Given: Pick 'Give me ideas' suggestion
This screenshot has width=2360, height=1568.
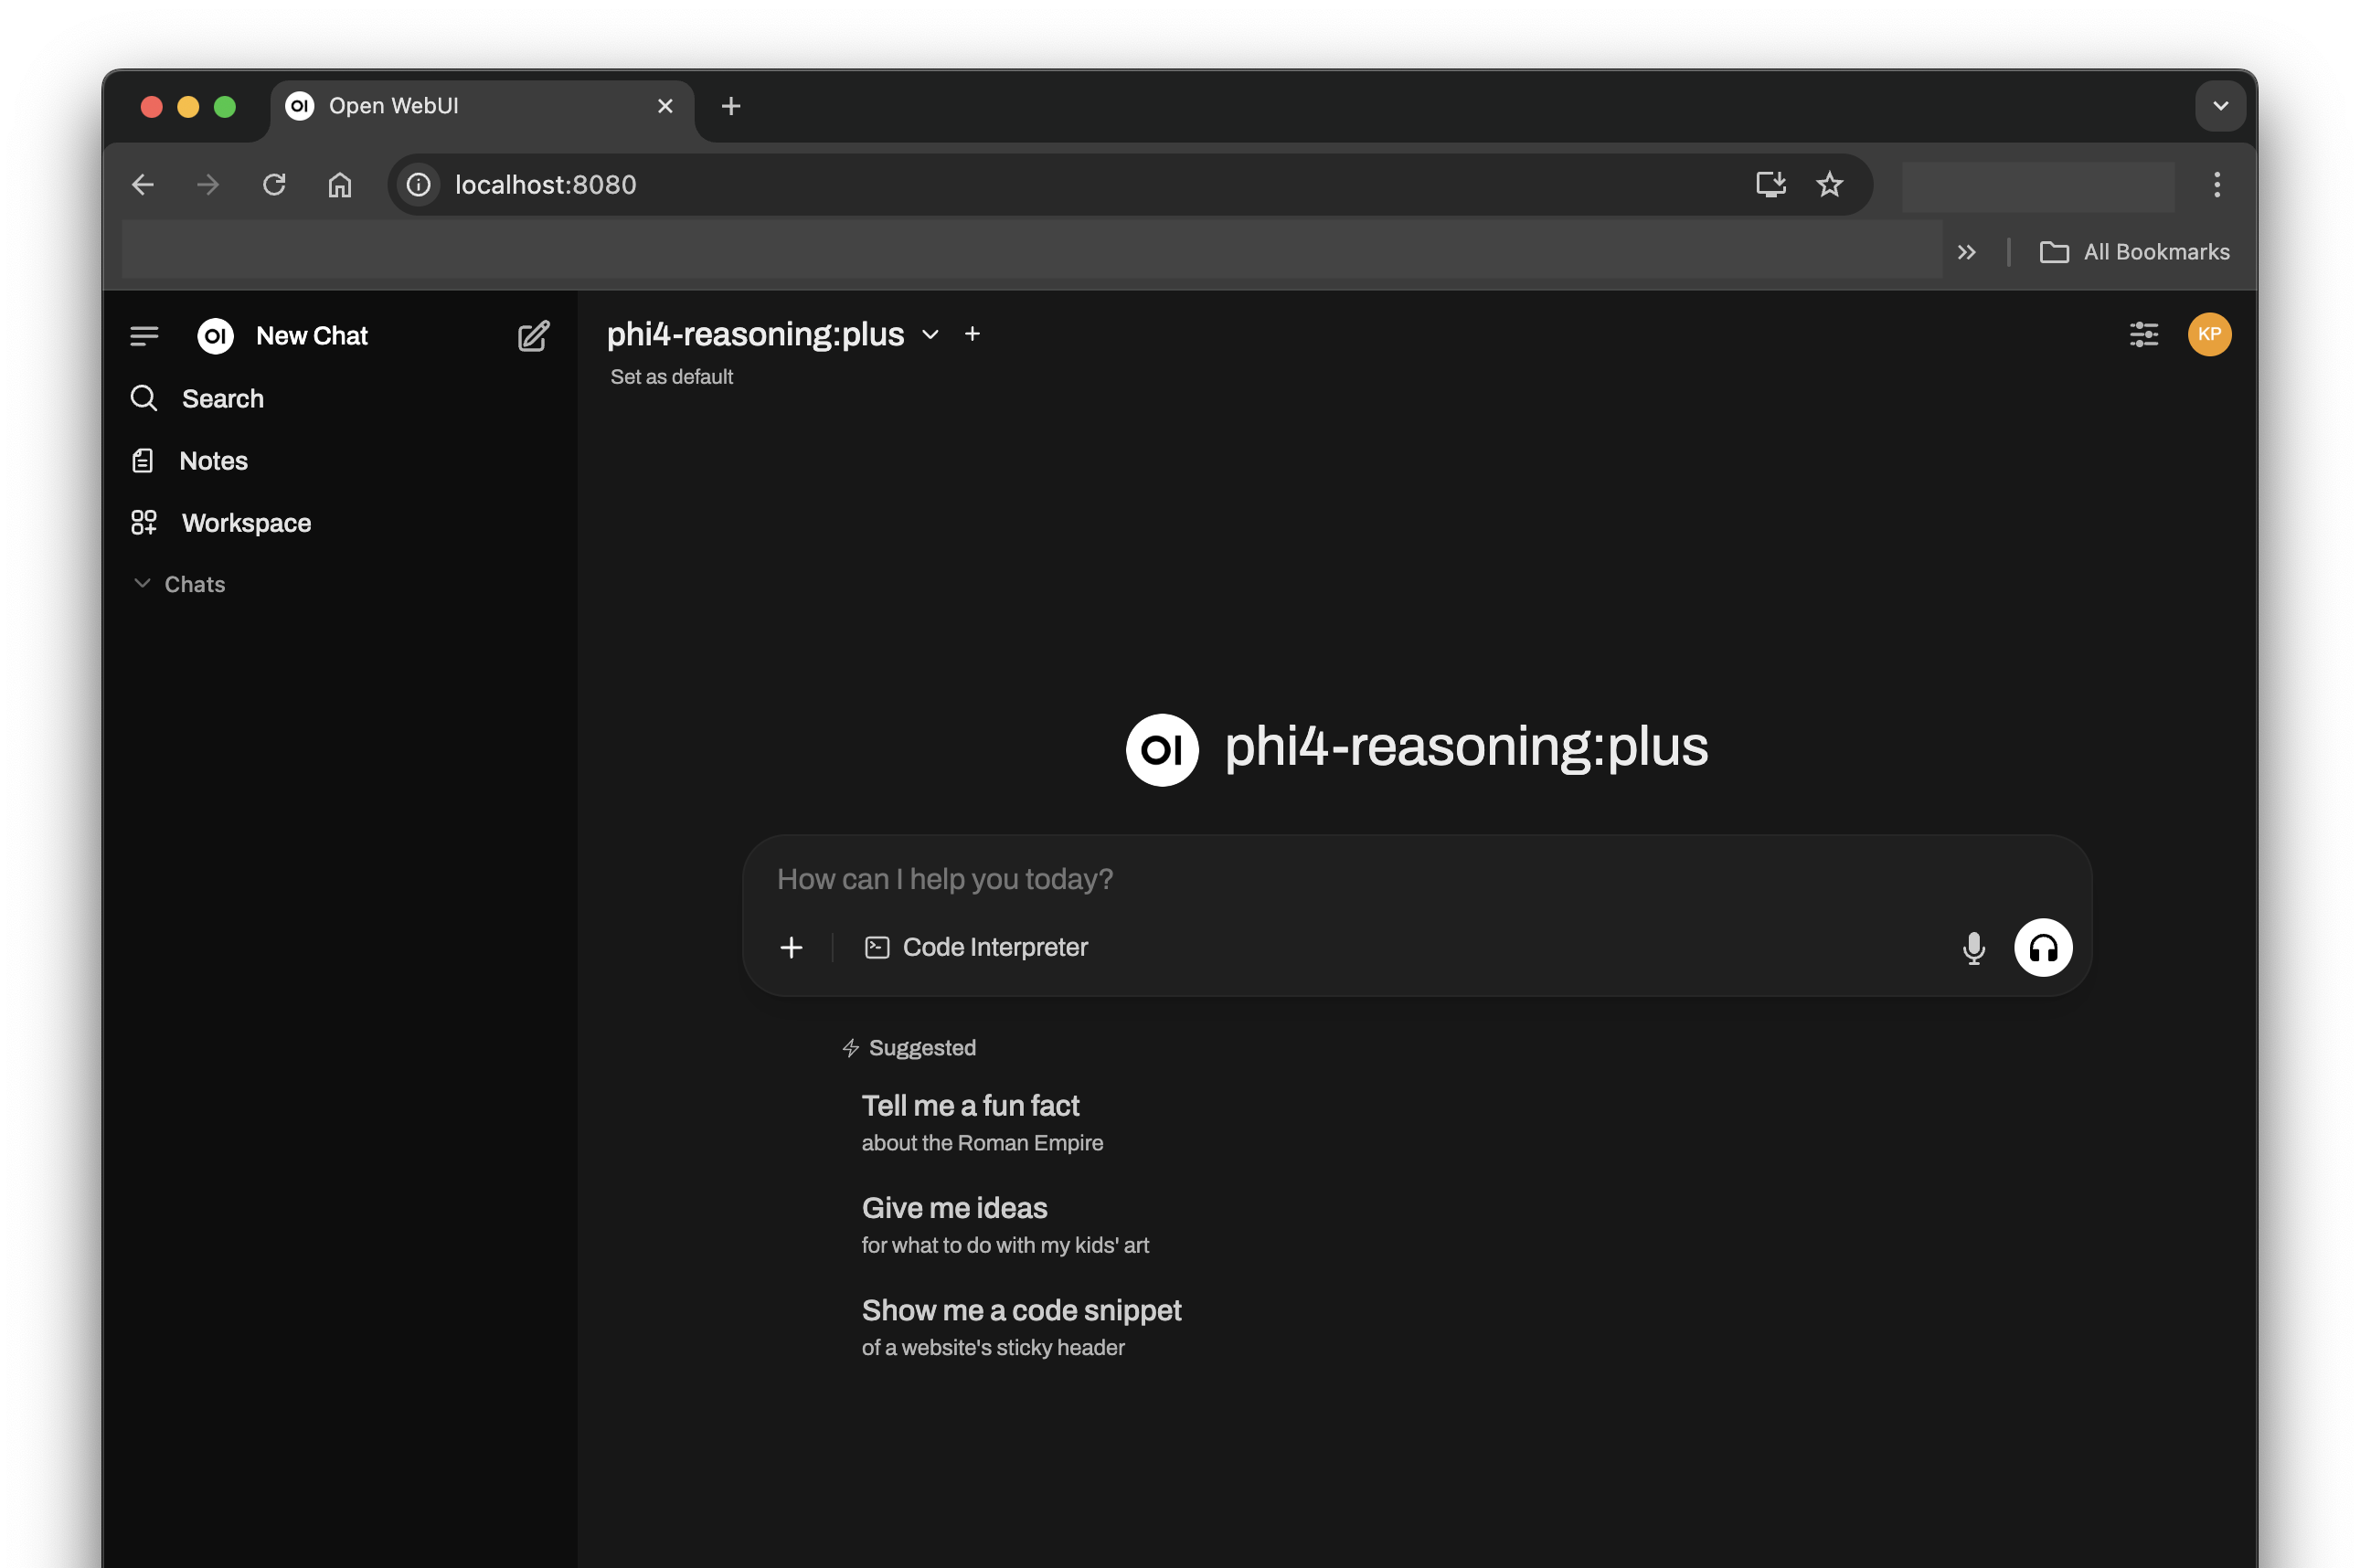Looking at the screenshot, I should click(1005, 1225).
